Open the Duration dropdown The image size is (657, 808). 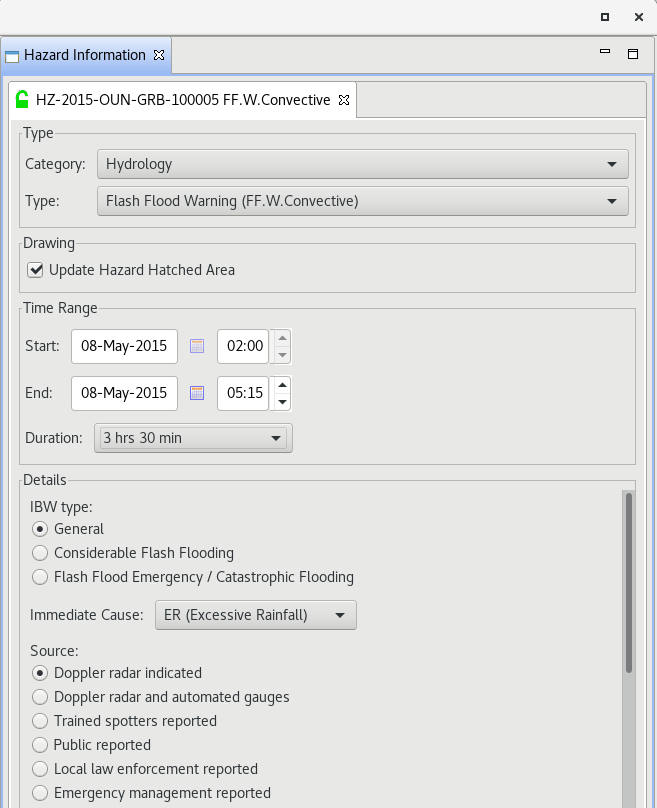click(x=193, y=438)
